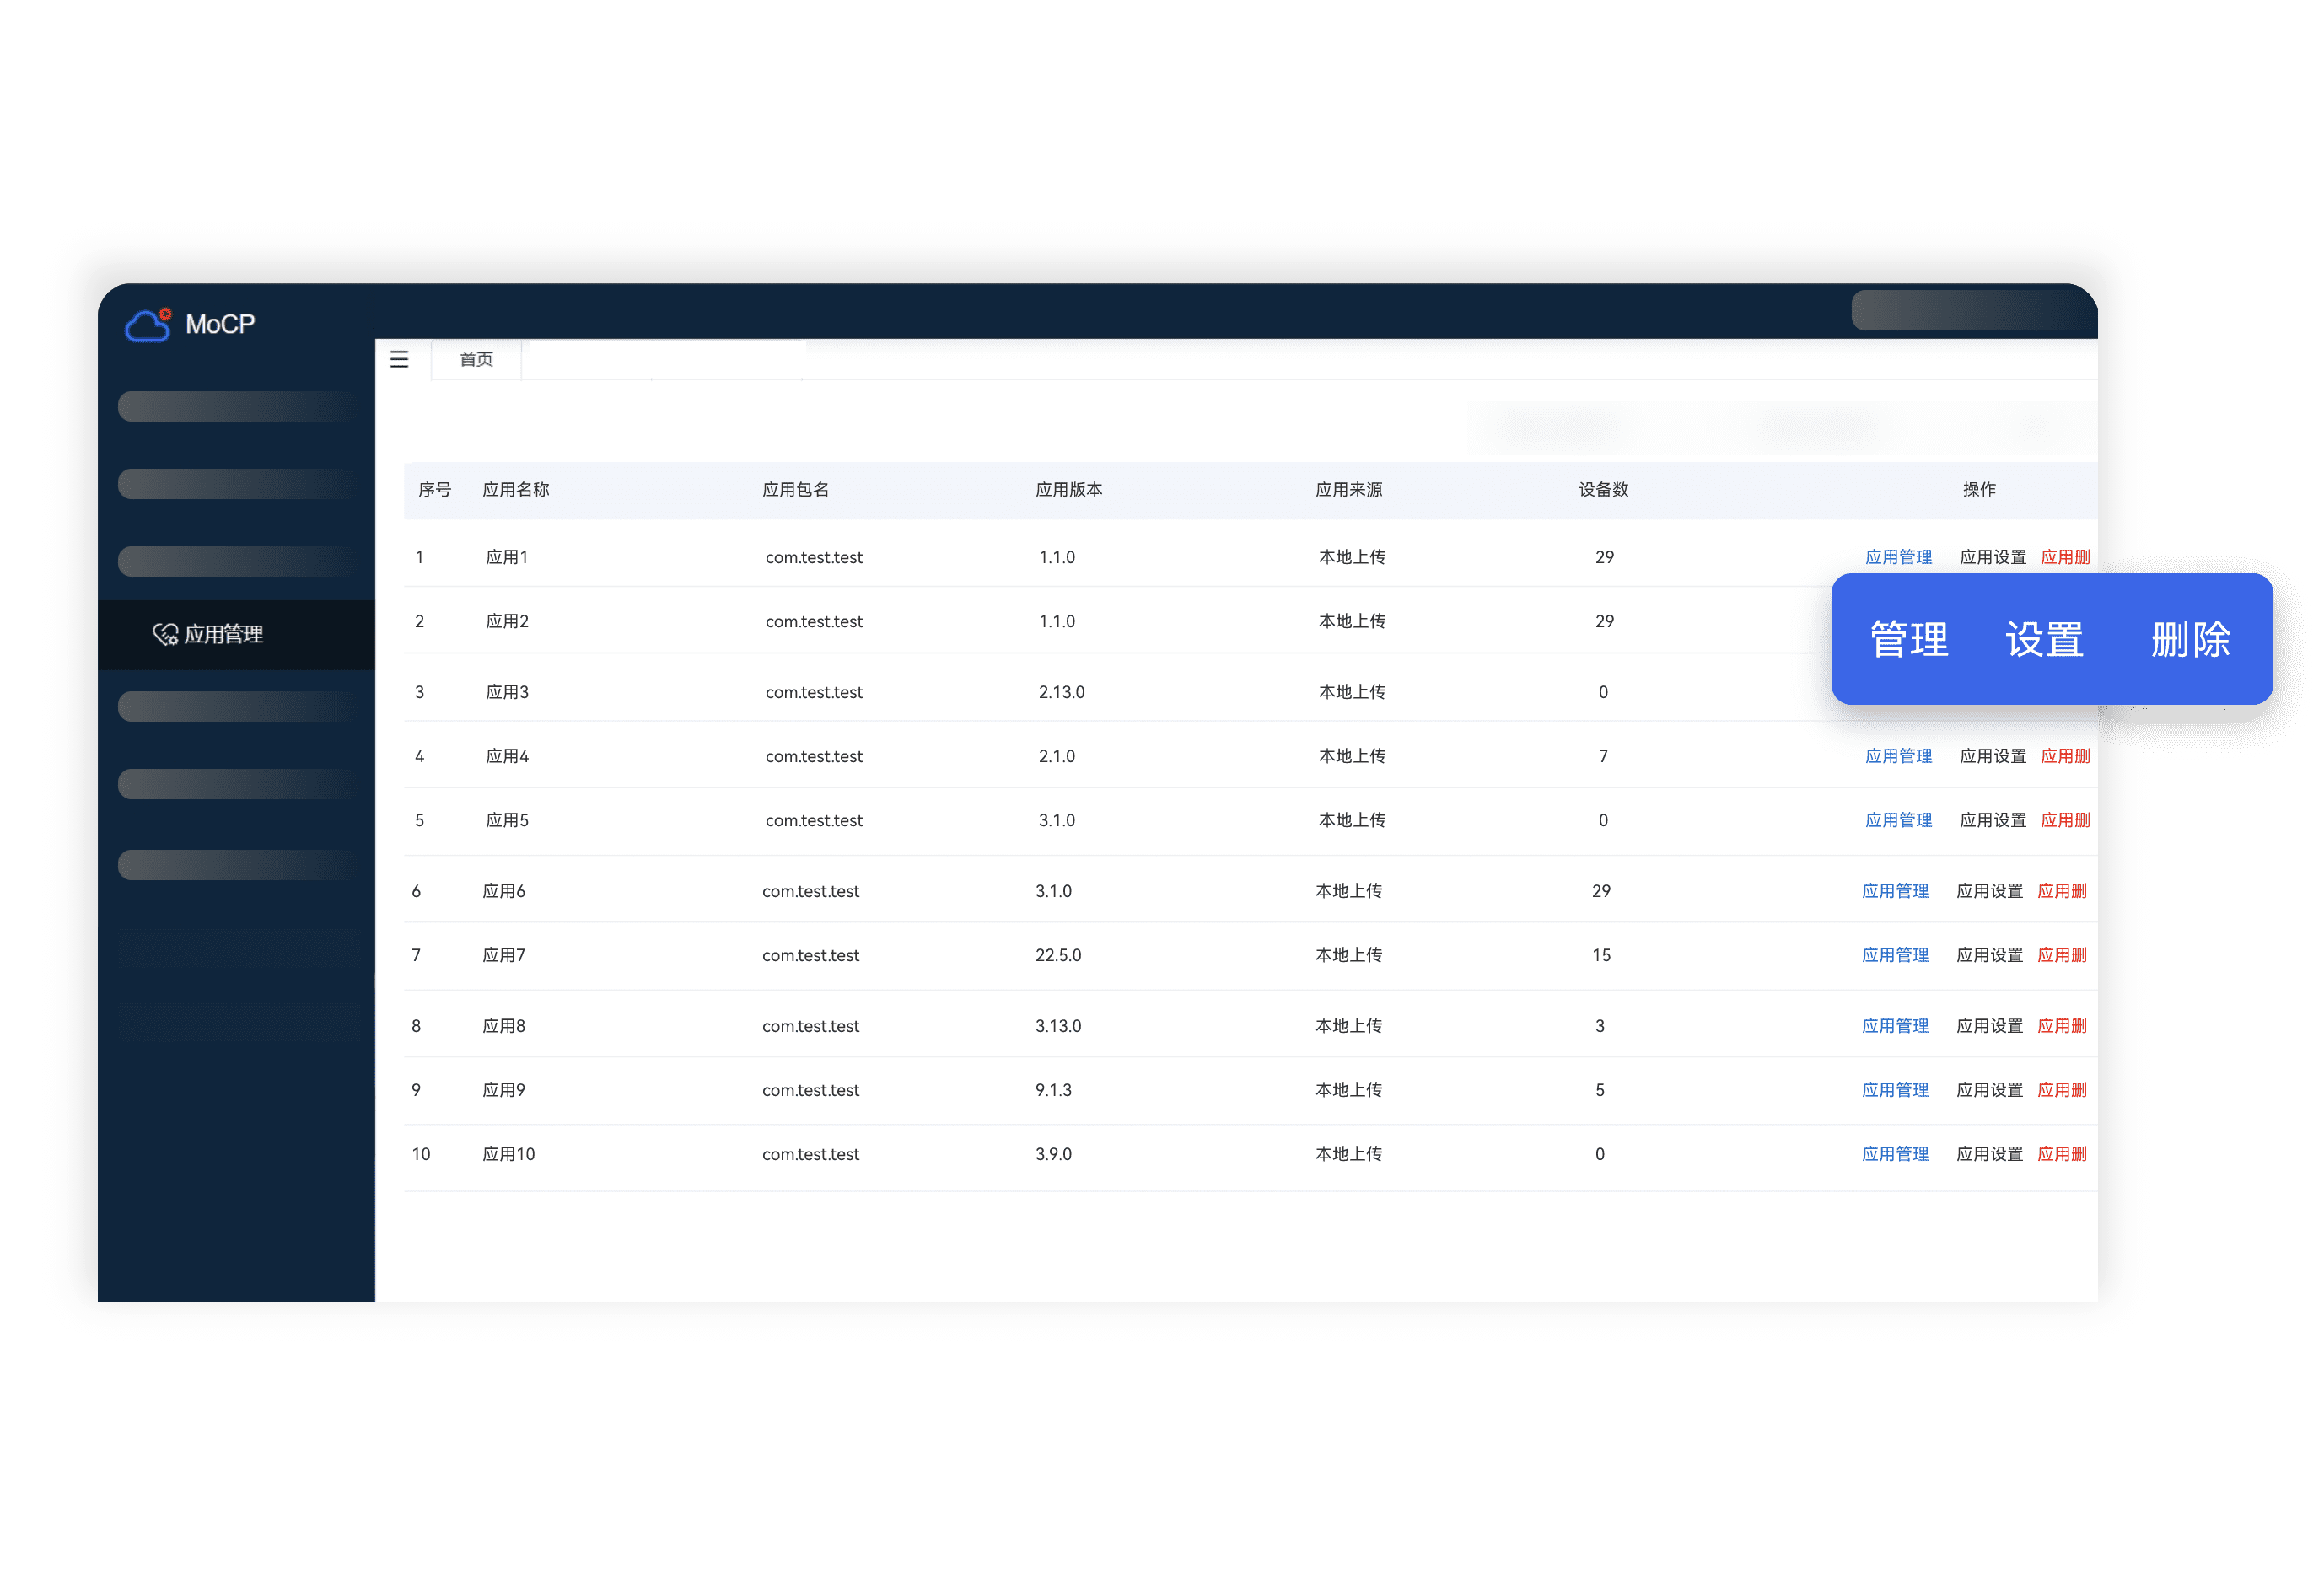Open 应用设置 link for 应用4
This screenshot has width=2324, height=1585.
coord(1992,756)
